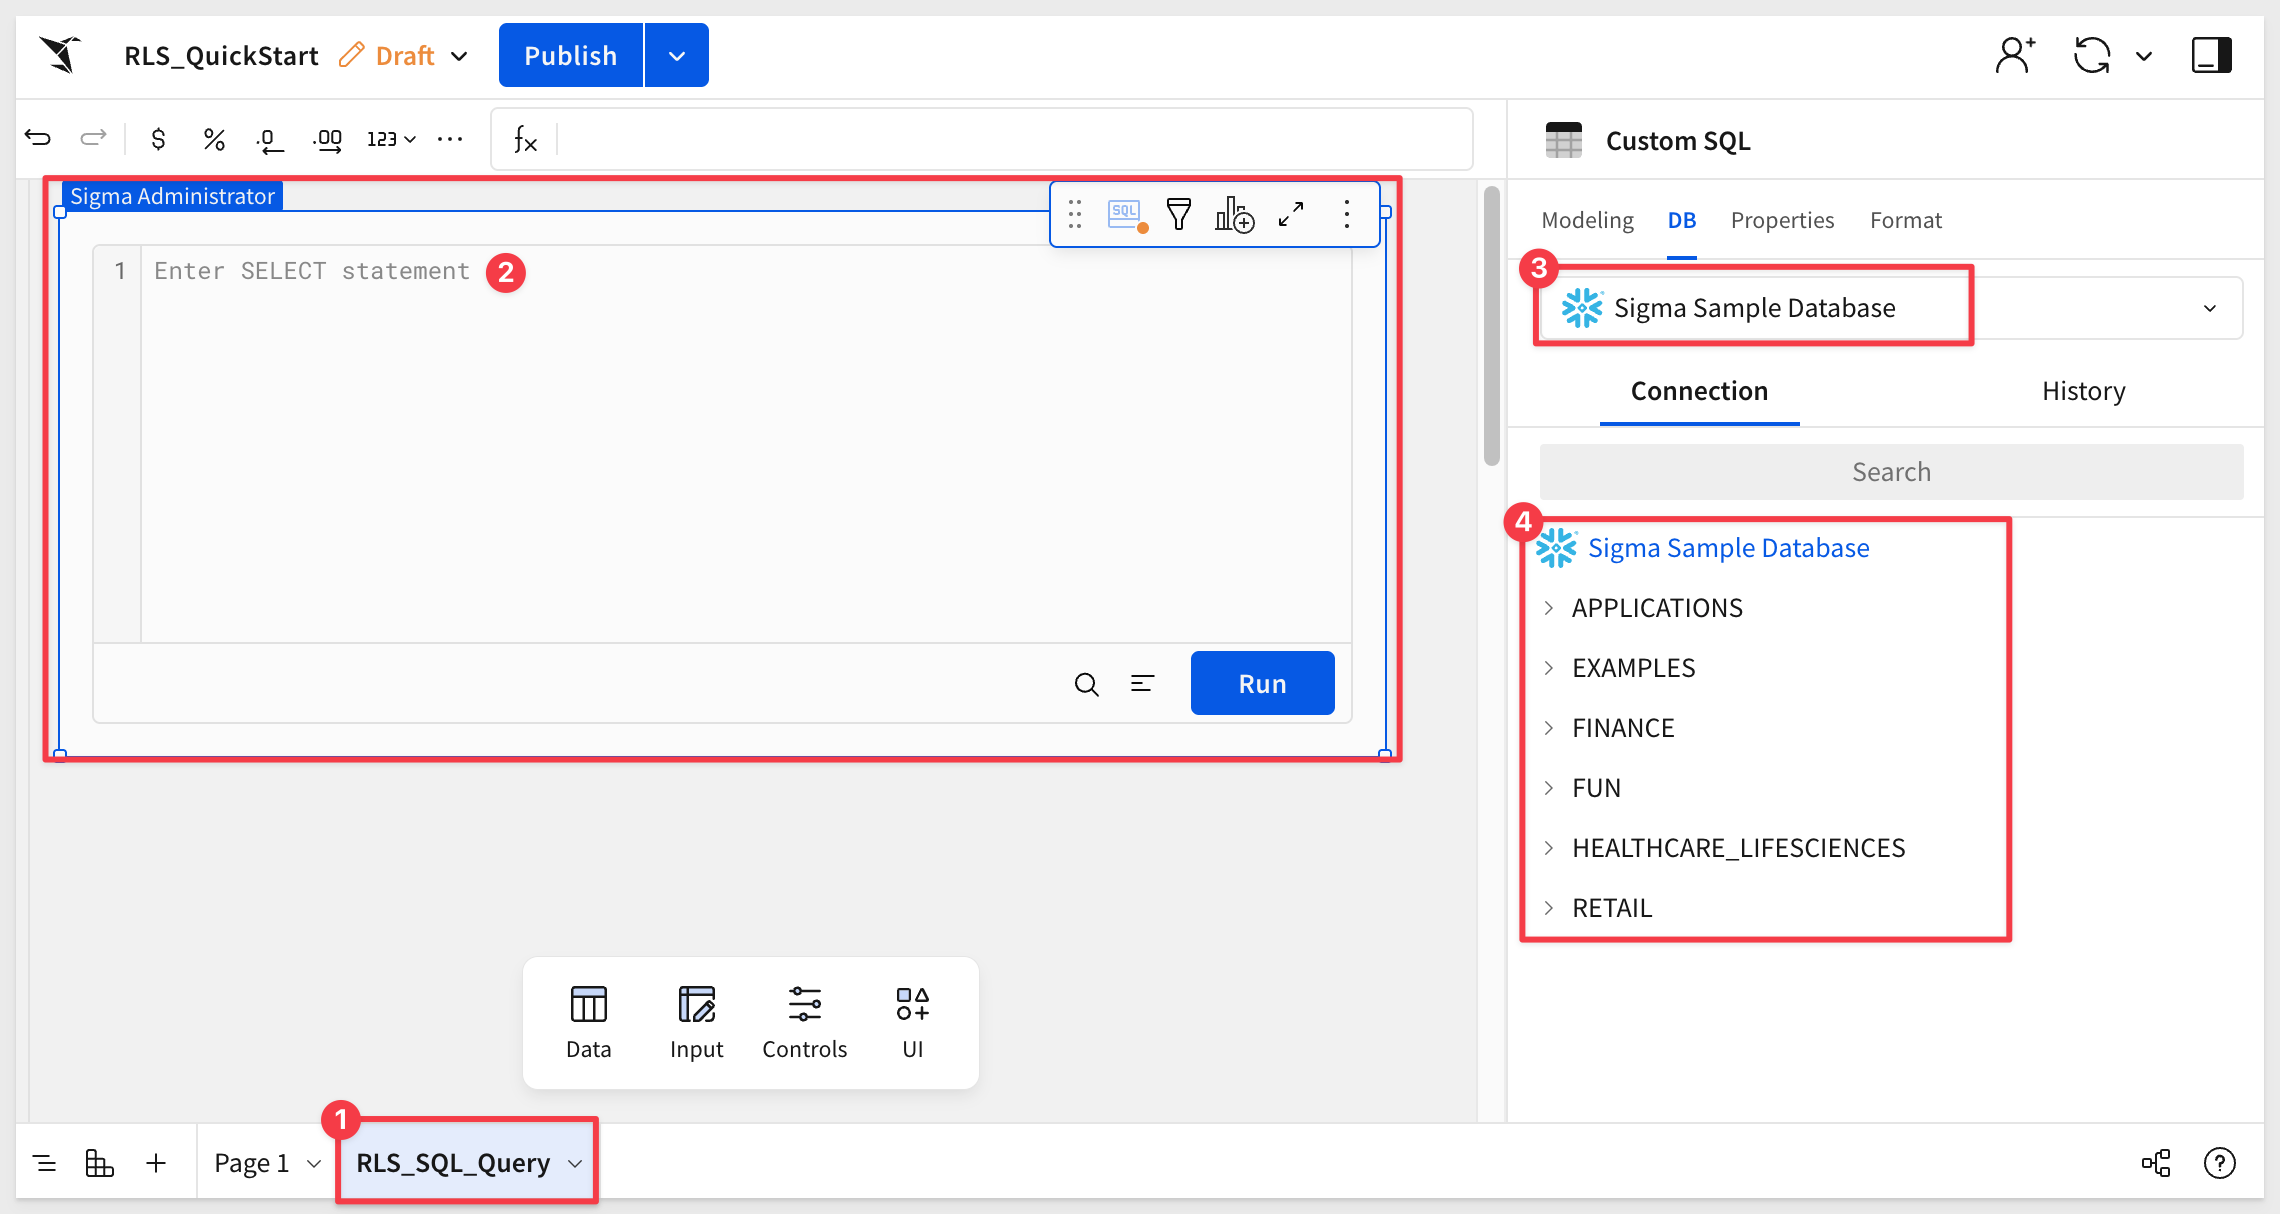The image size is (2280, 1214).
Task: Click the Sigma Administrator element label
Action: tap(172, 196)
